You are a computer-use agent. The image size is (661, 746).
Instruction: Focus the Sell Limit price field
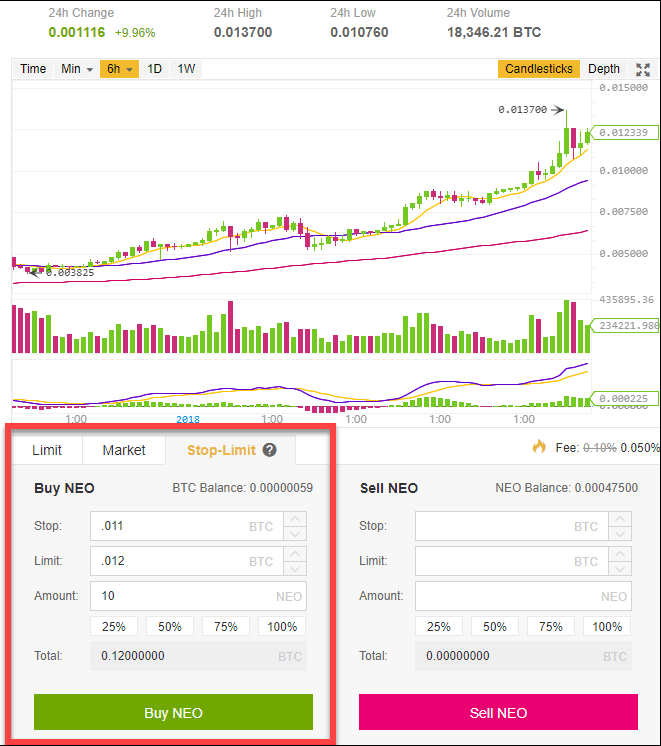coord(512,561)
